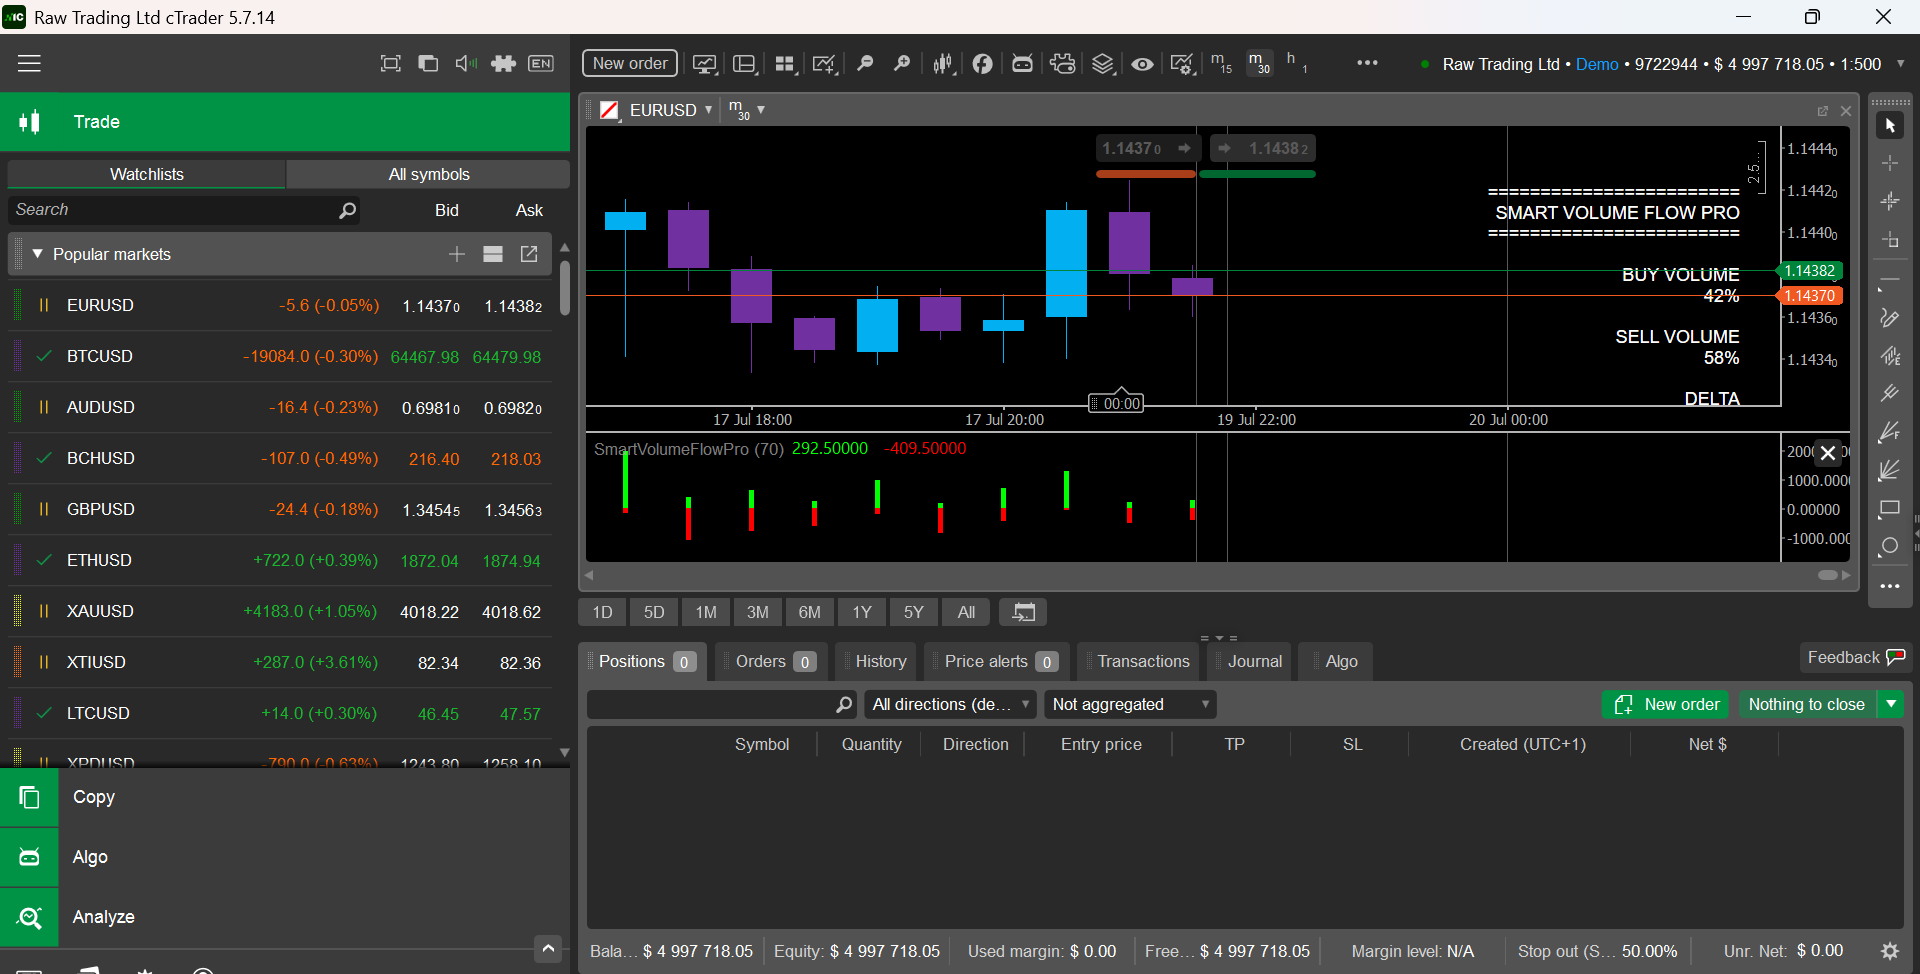Image resolution: width=1920 pixels, height=974 pixels.
Task: Toggle fullscreen mode icon in left header
Action: (x=390, y=63)
